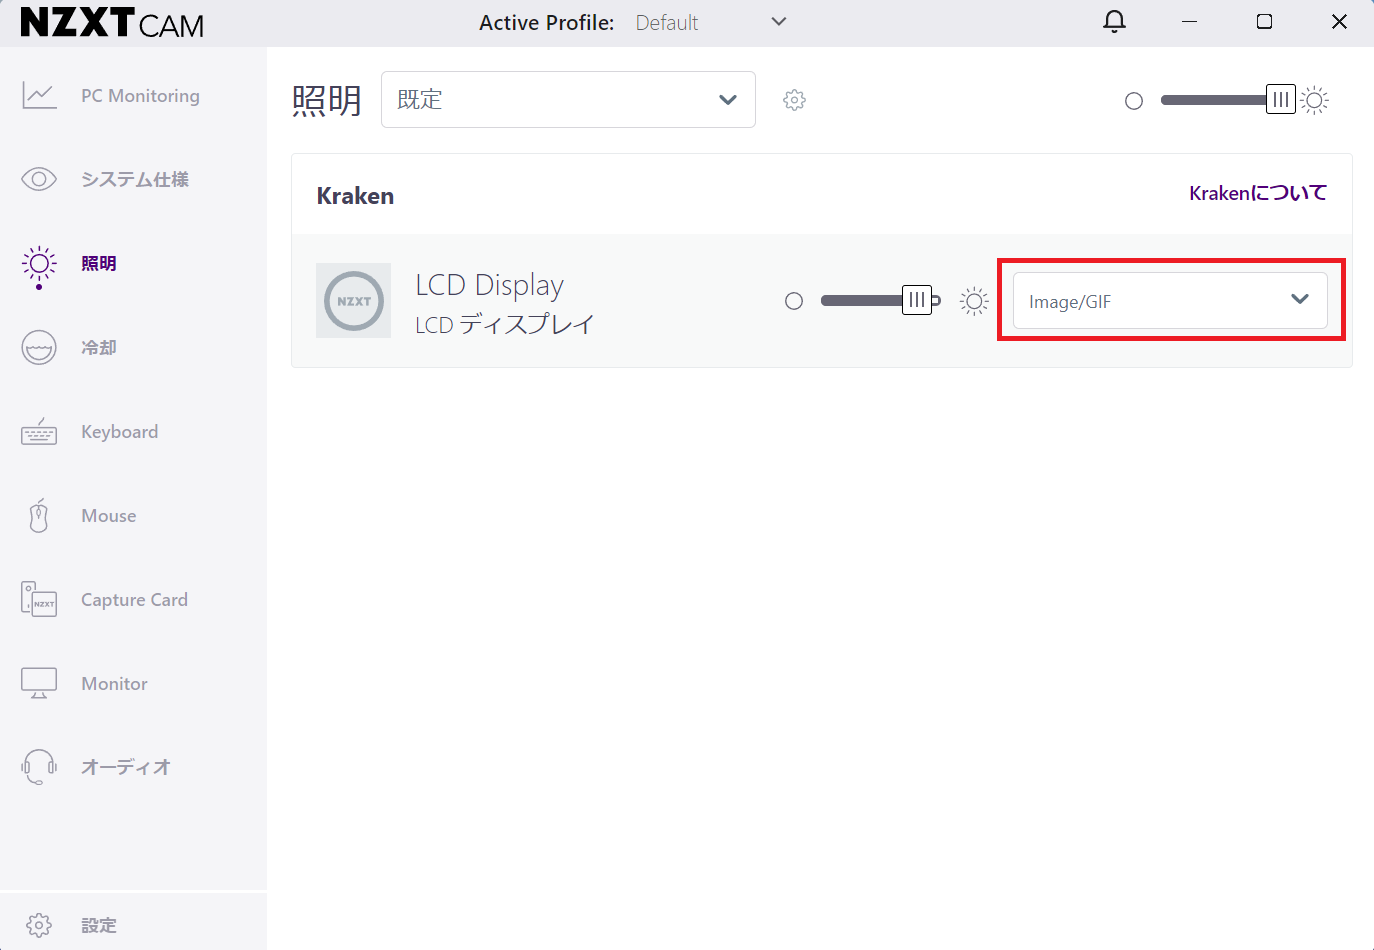Viewport: 1374px width, 950px height.
Task: Open the 既定 lighting profile dropdown
Action: [568, 99]
